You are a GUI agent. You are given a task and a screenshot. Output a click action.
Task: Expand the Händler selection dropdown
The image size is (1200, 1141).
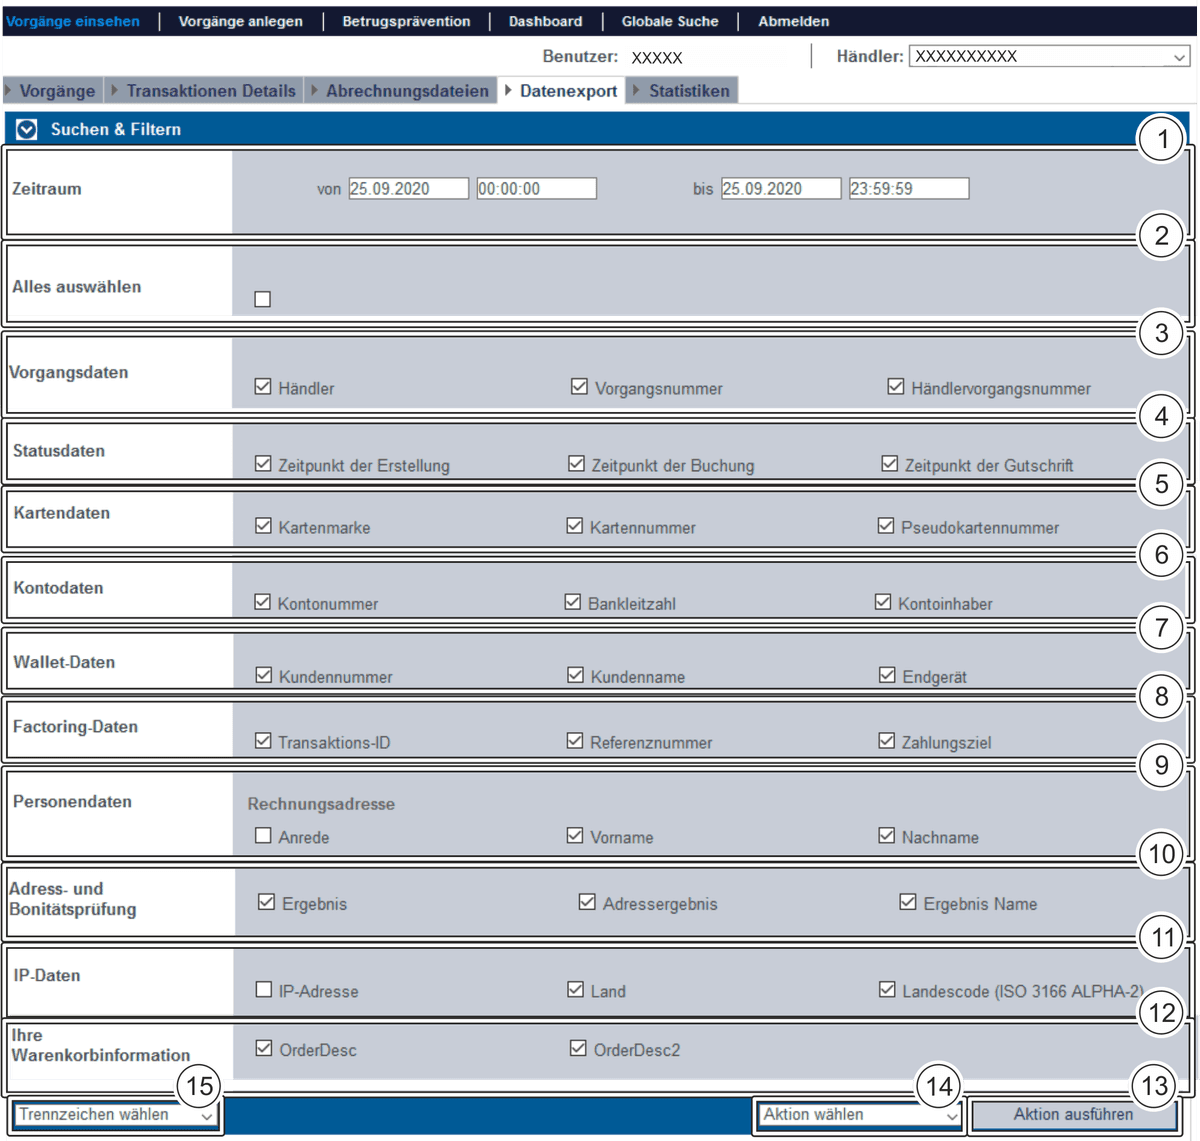(1048, 57)
